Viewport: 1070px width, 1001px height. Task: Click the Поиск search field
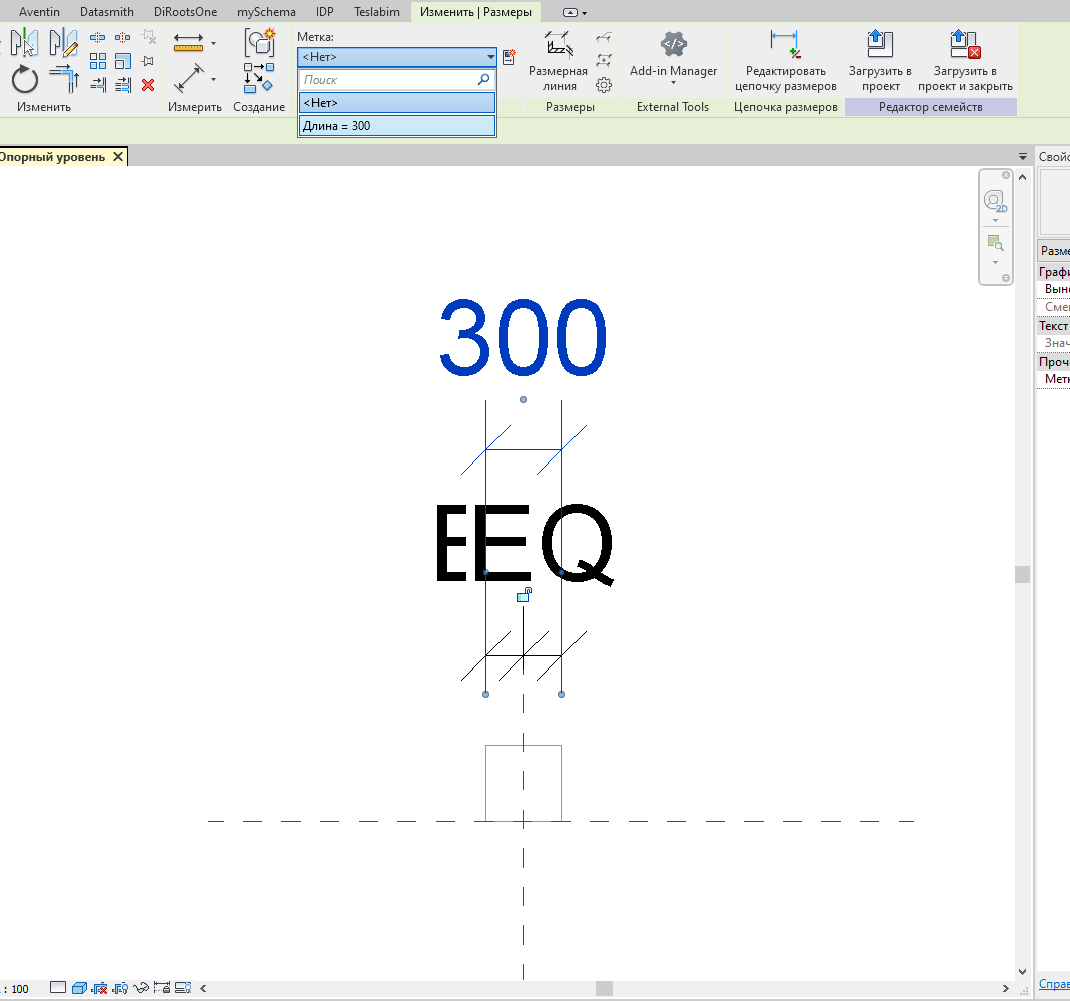click(397, 80)
